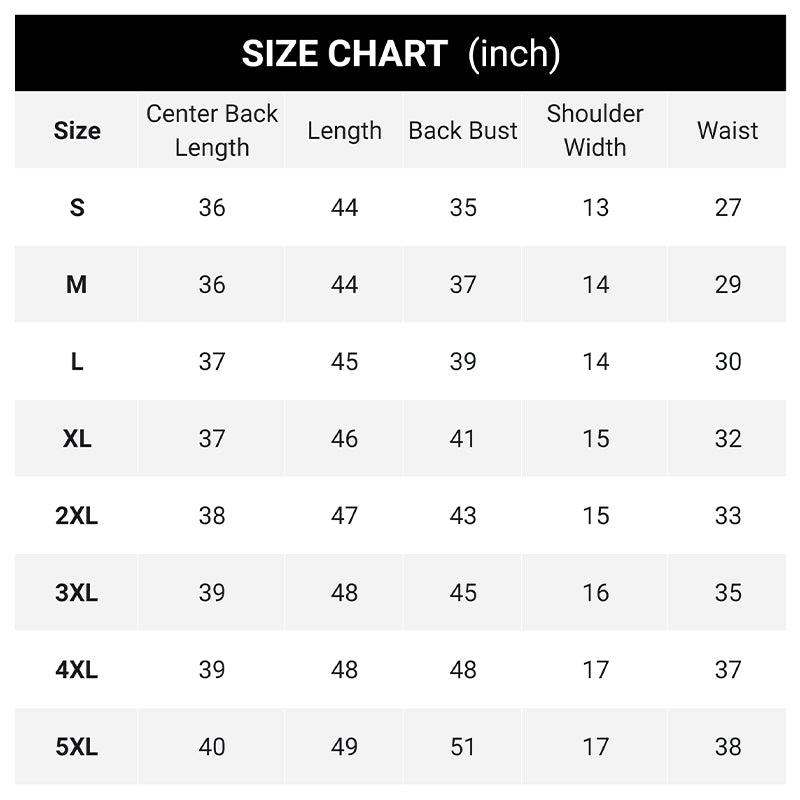Click the Back Bust column header

pos(463,131)
